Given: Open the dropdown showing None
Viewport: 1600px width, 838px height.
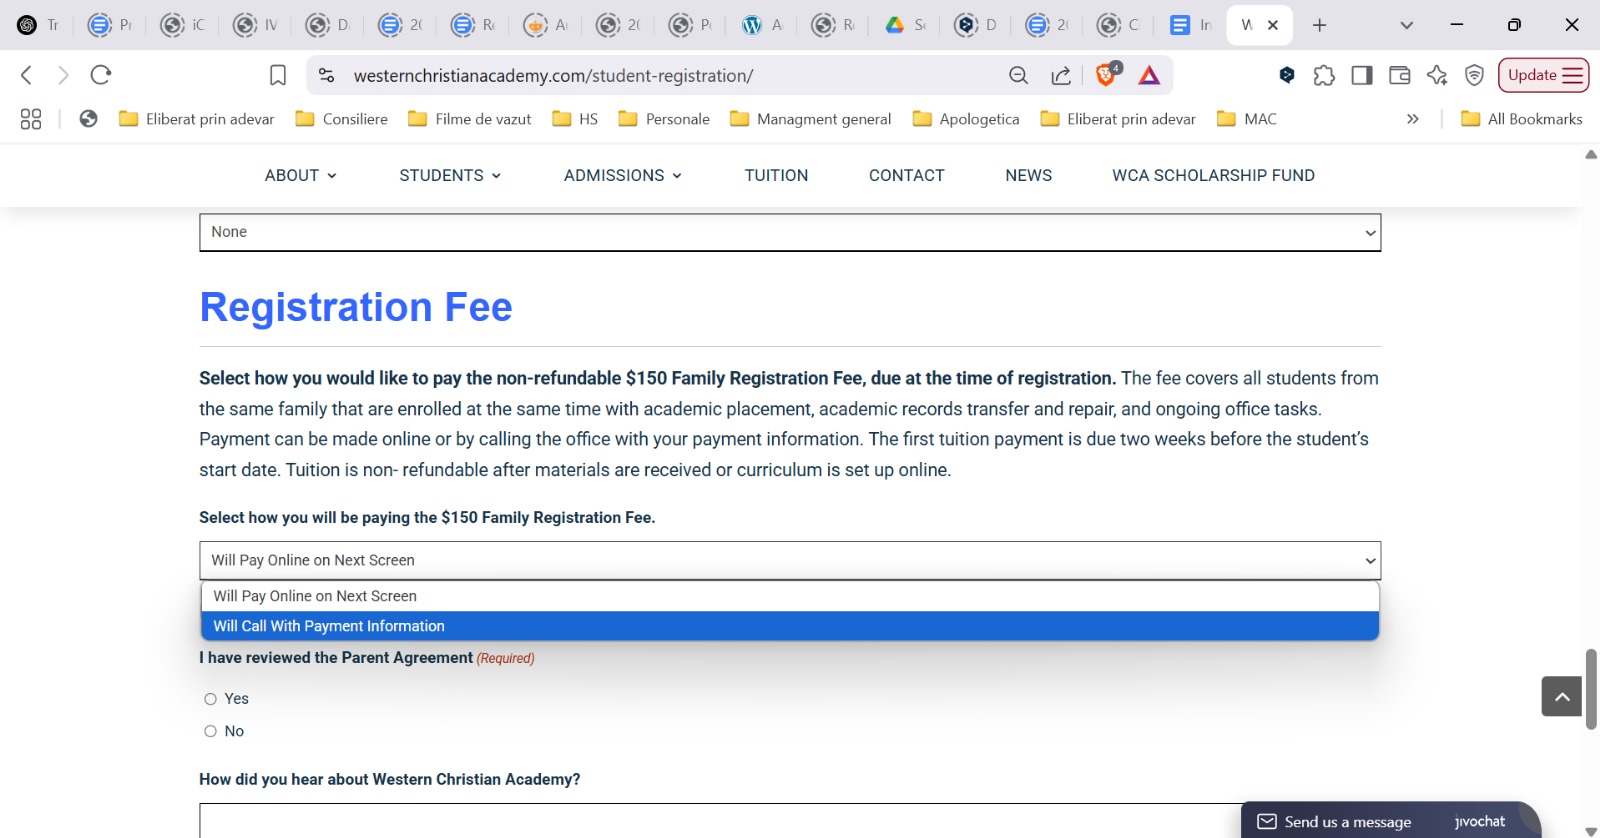Looking at the screenshot, I should pyautogui.click(x=789, y=232).
